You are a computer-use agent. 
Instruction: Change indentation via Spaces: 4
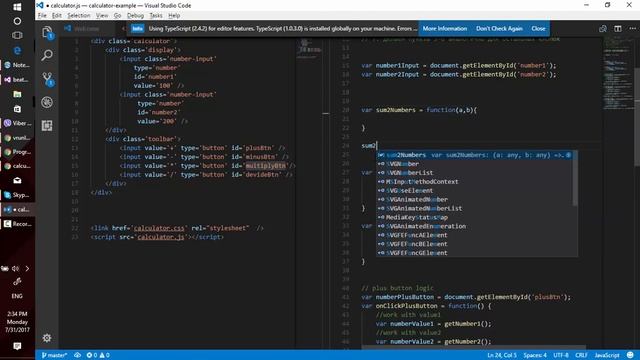point(535,355)
